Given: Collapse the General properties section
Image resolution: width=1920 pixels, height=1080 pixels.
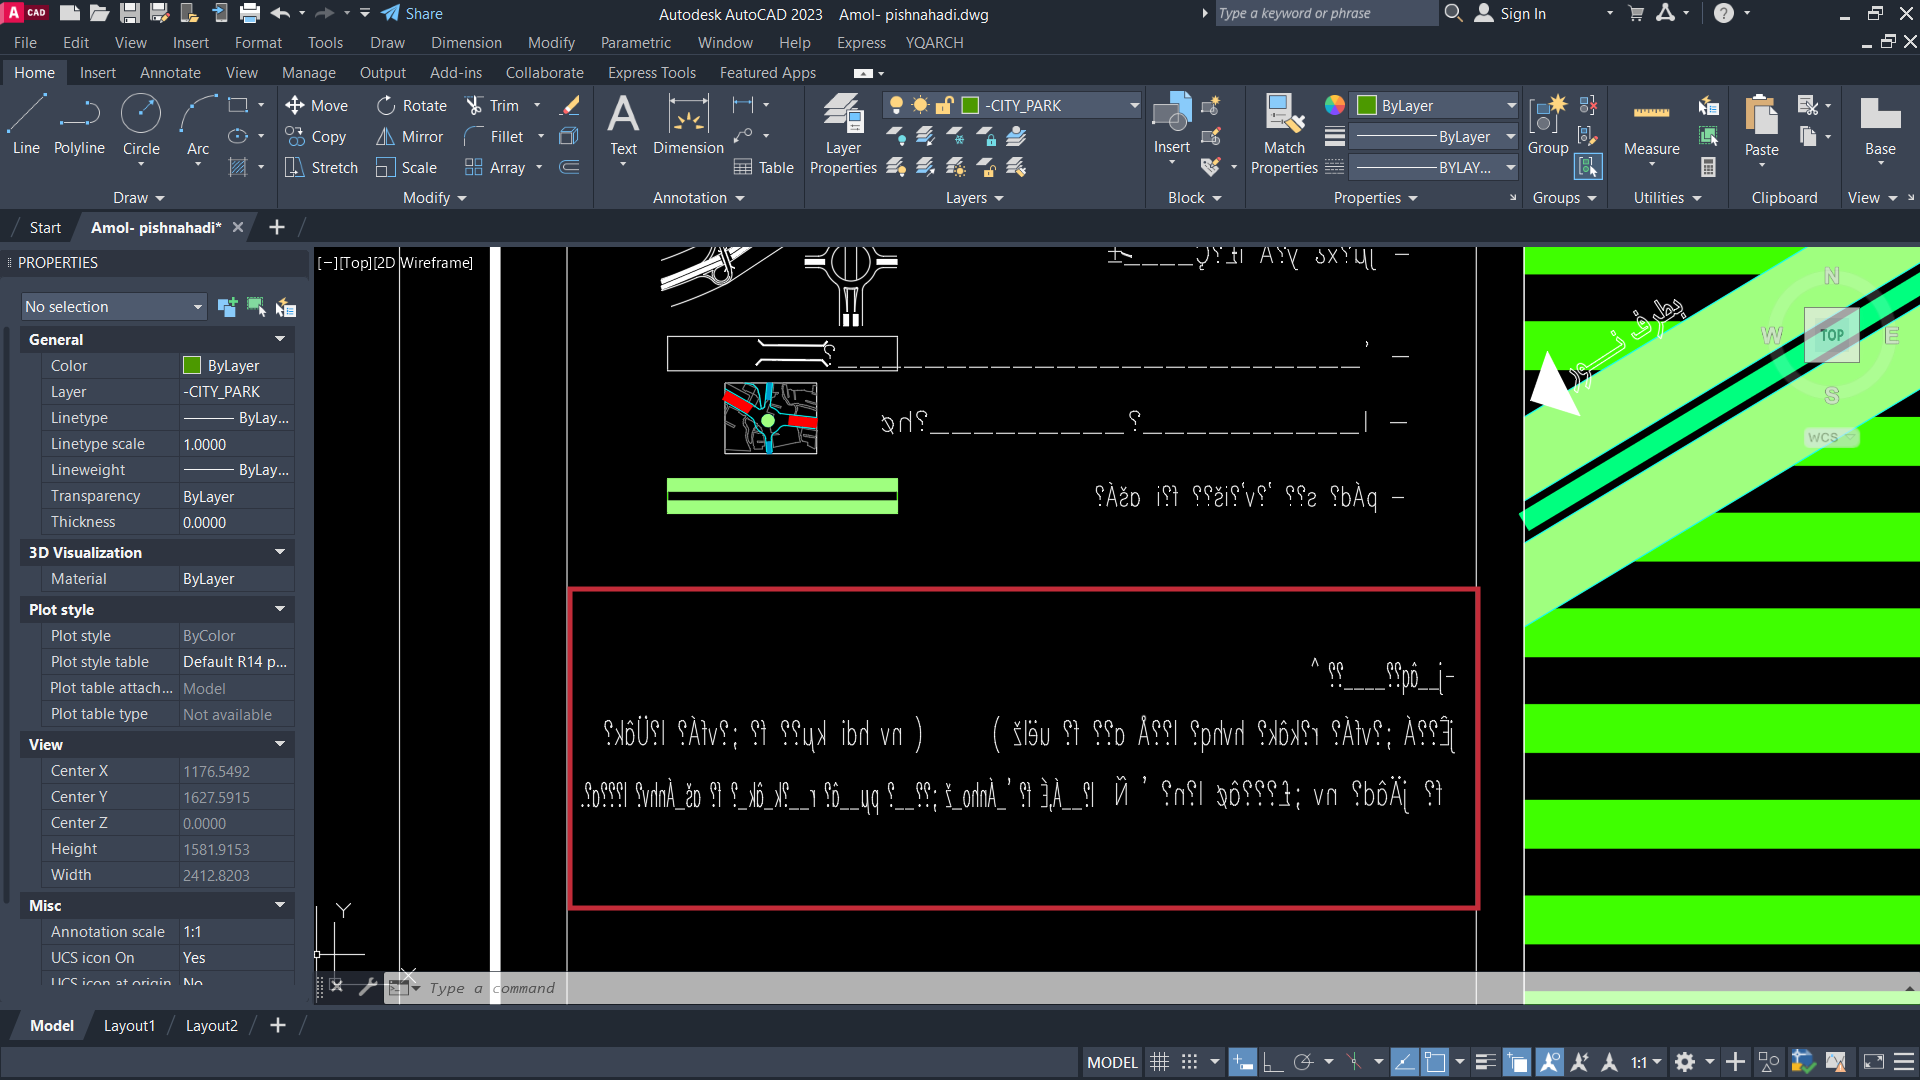Looking at the screenshot, I should click(x=280, y=340).
